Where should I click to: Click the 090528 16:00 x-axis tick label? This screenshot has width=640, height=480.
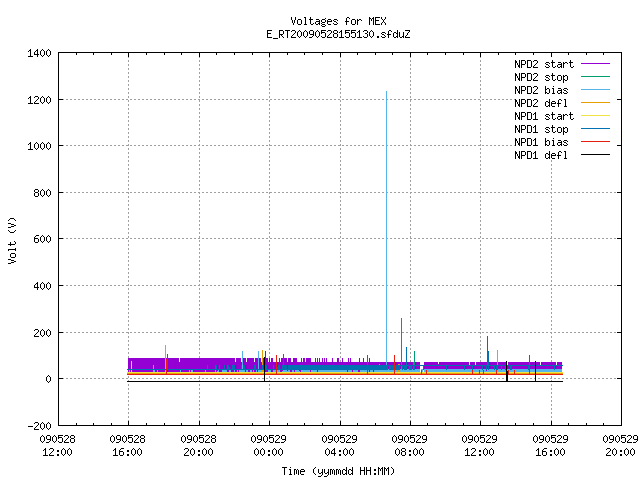(x=127, y=446)
